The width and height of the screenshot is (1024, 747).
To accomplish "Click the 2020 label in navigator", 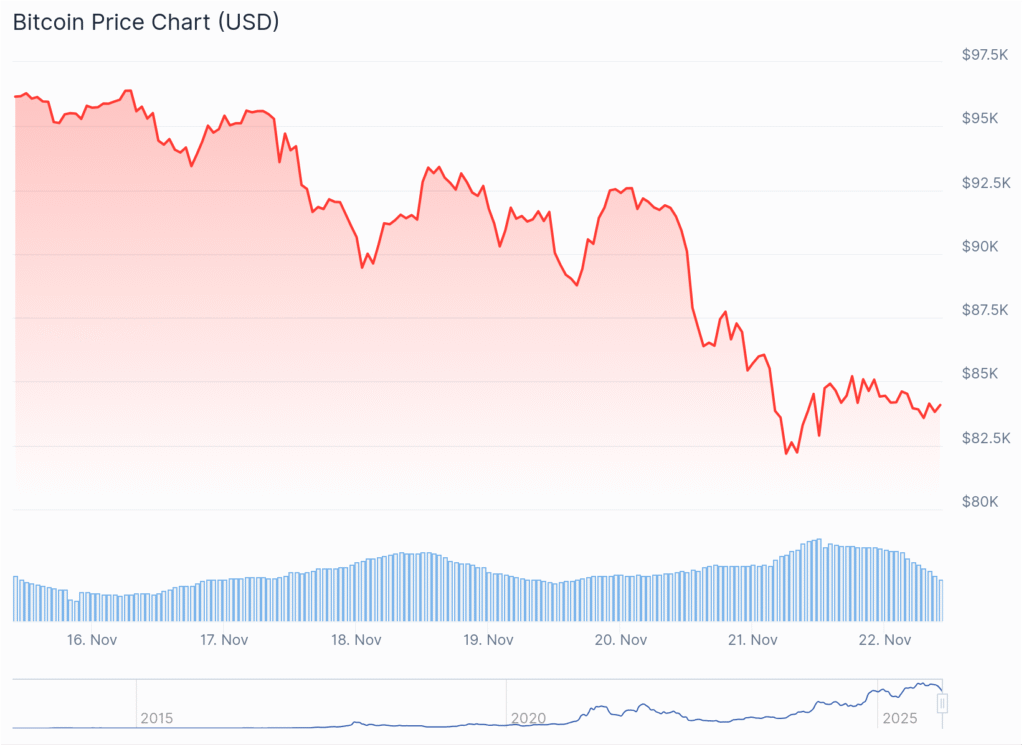I will point(527,718).
